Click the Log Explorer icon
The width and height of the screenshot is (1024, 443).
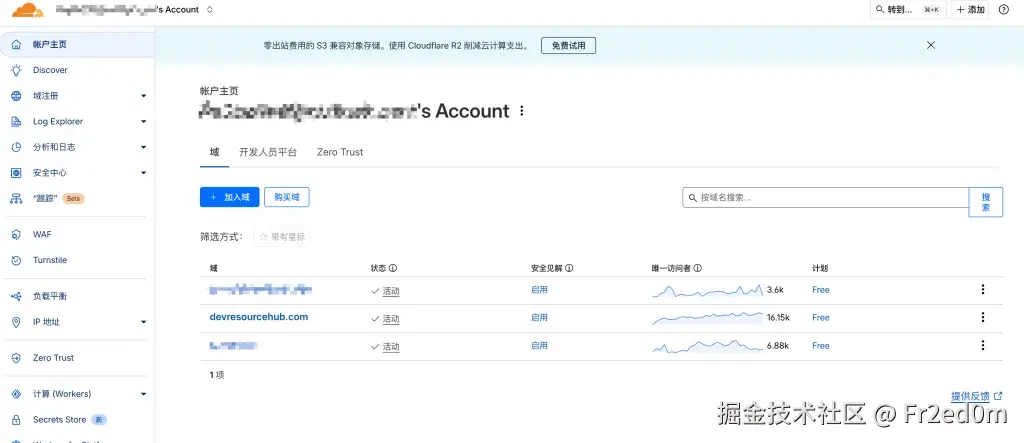point(16,122)
